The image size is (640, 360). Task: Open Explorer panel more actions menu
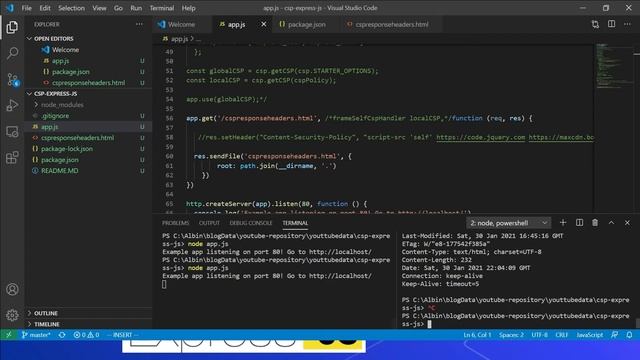click(139, 24)
